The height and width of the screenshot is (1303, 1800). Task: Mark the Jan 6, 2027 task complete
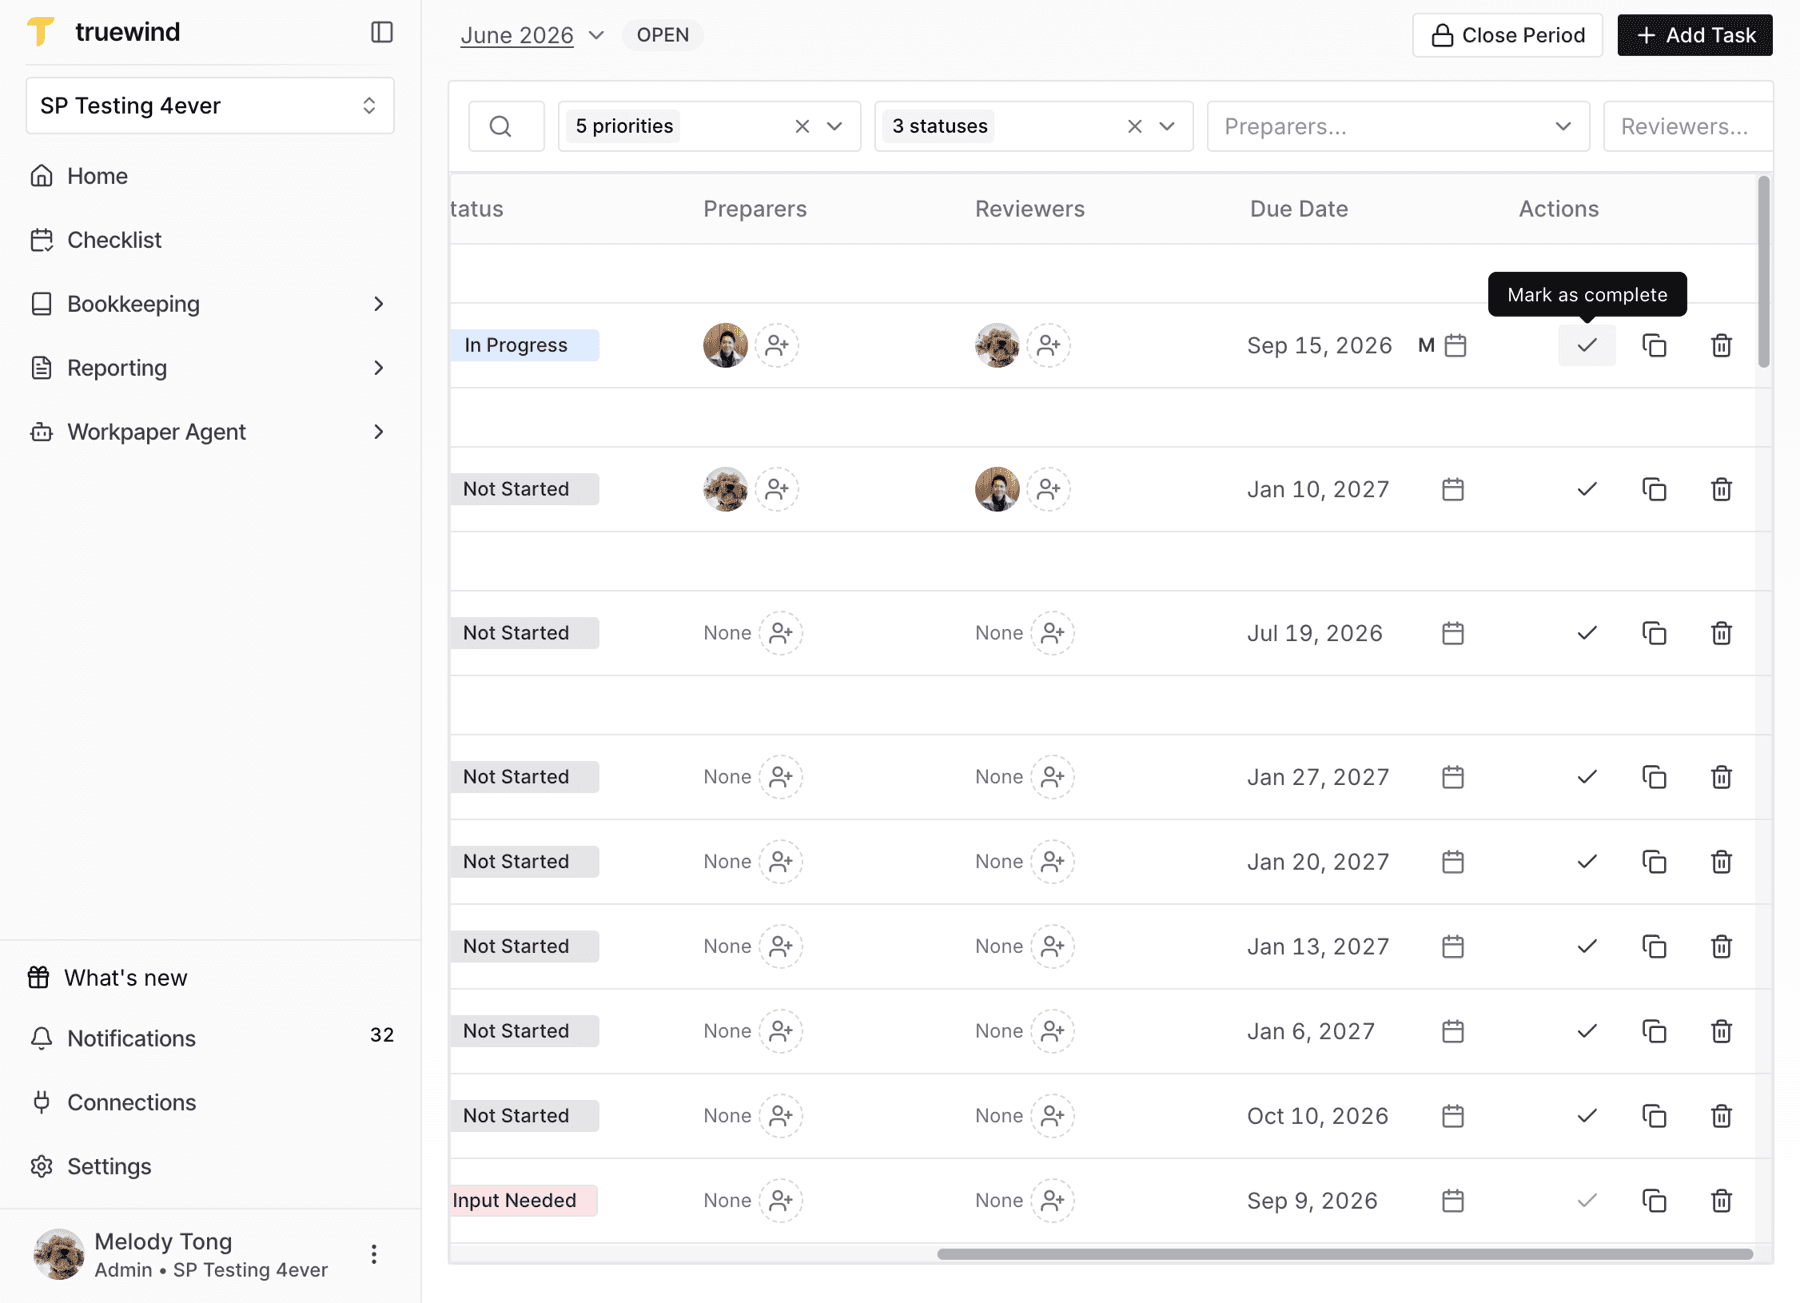pos(1587,1031)
